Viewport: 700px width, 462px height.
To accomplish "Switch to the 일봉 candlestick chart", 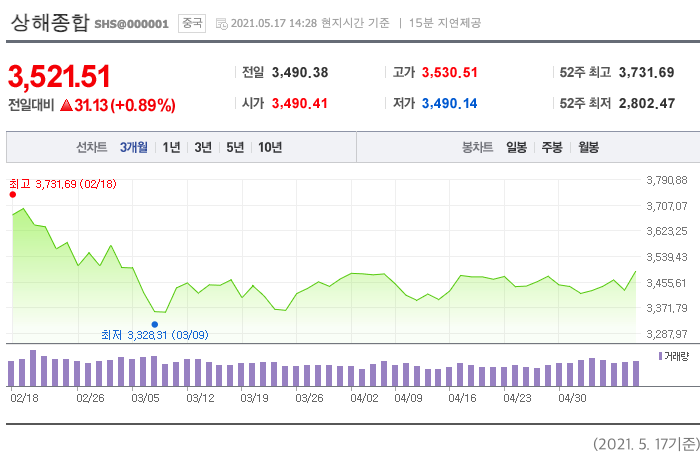I will click(516, 147).
